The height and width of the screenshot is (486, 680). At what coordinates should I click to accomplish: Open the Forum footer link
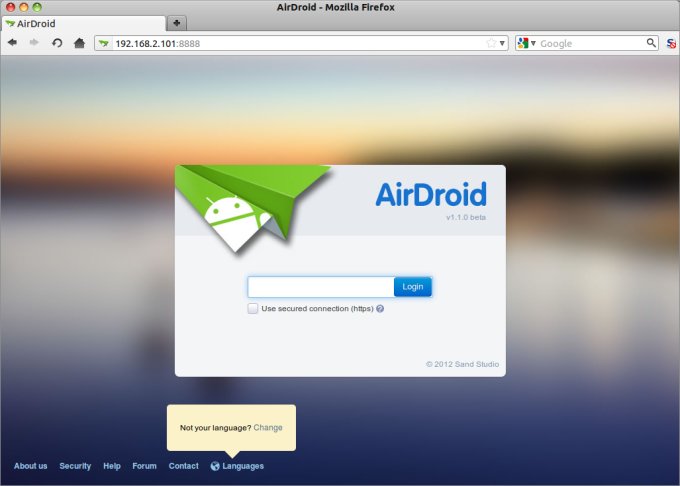click(x=145, y=466)
